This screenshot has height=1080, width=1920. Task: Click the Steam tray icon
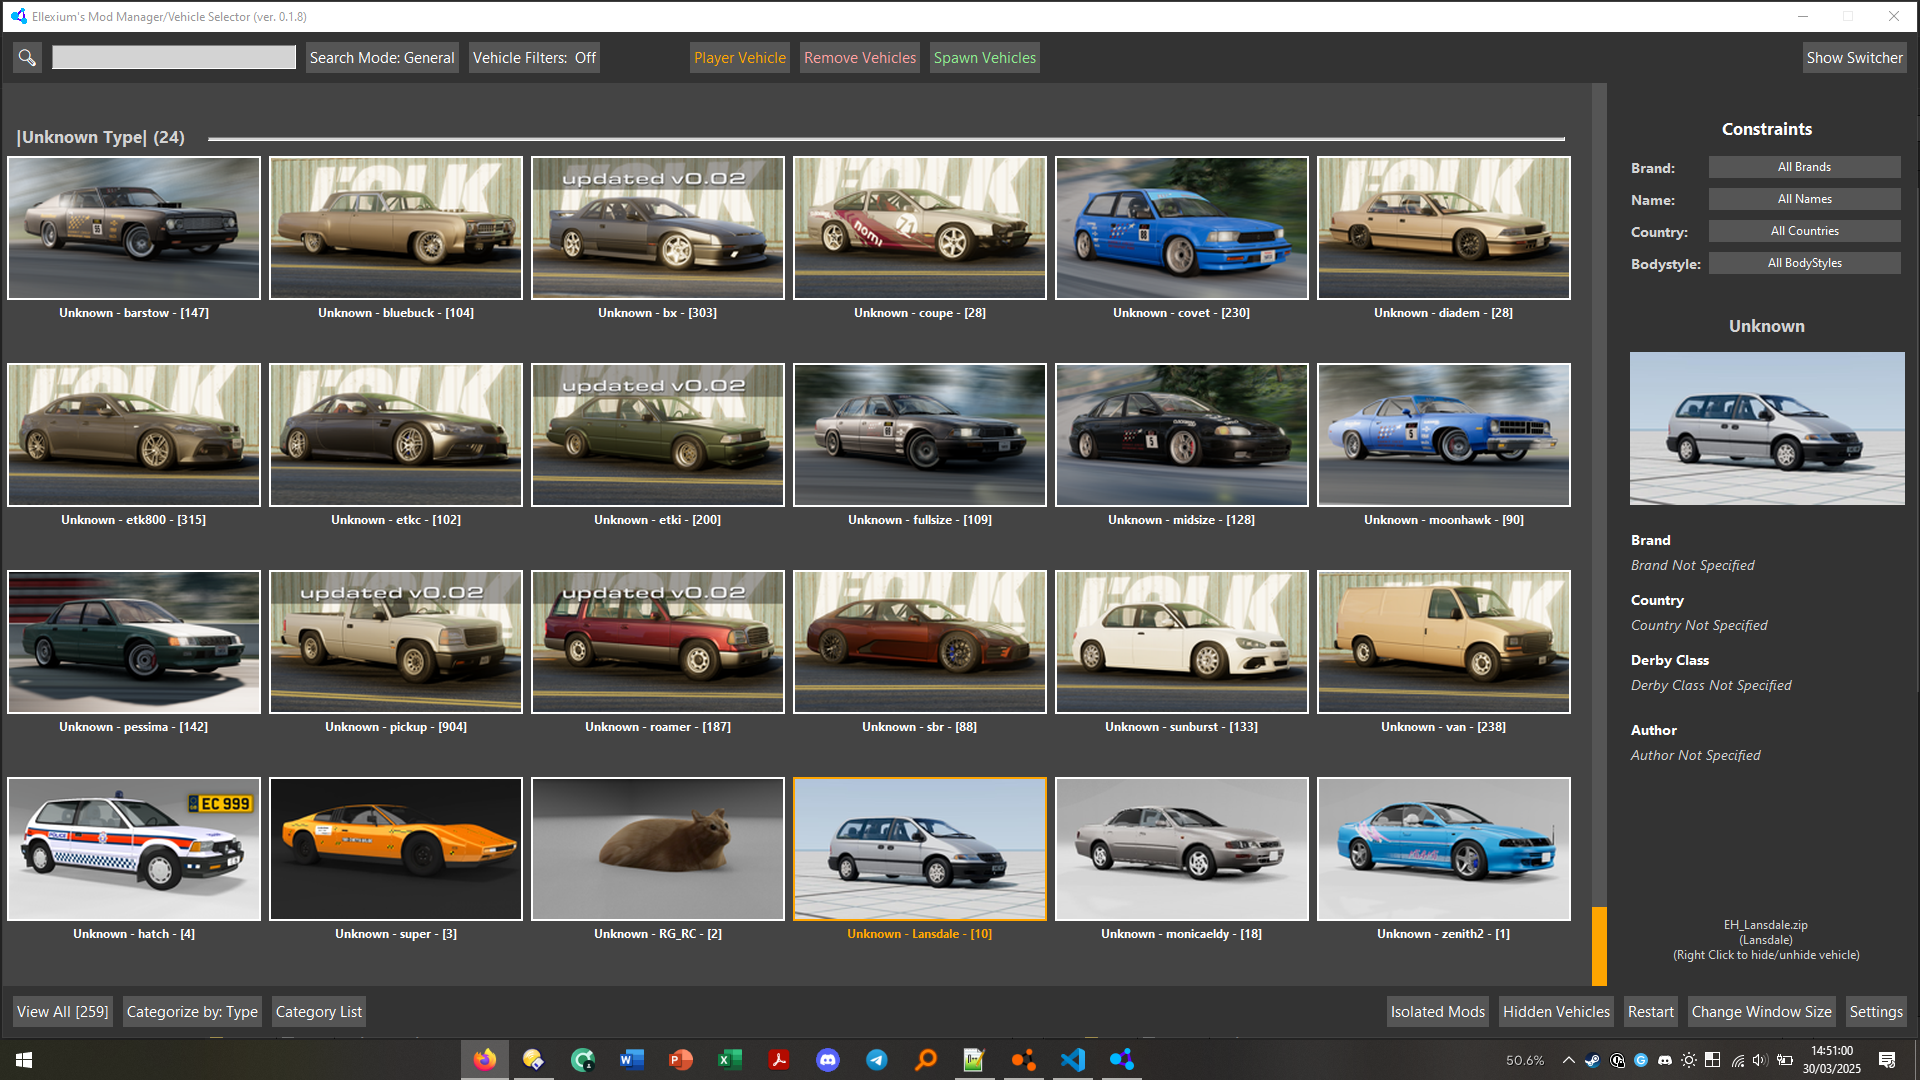point(1592,1060)
